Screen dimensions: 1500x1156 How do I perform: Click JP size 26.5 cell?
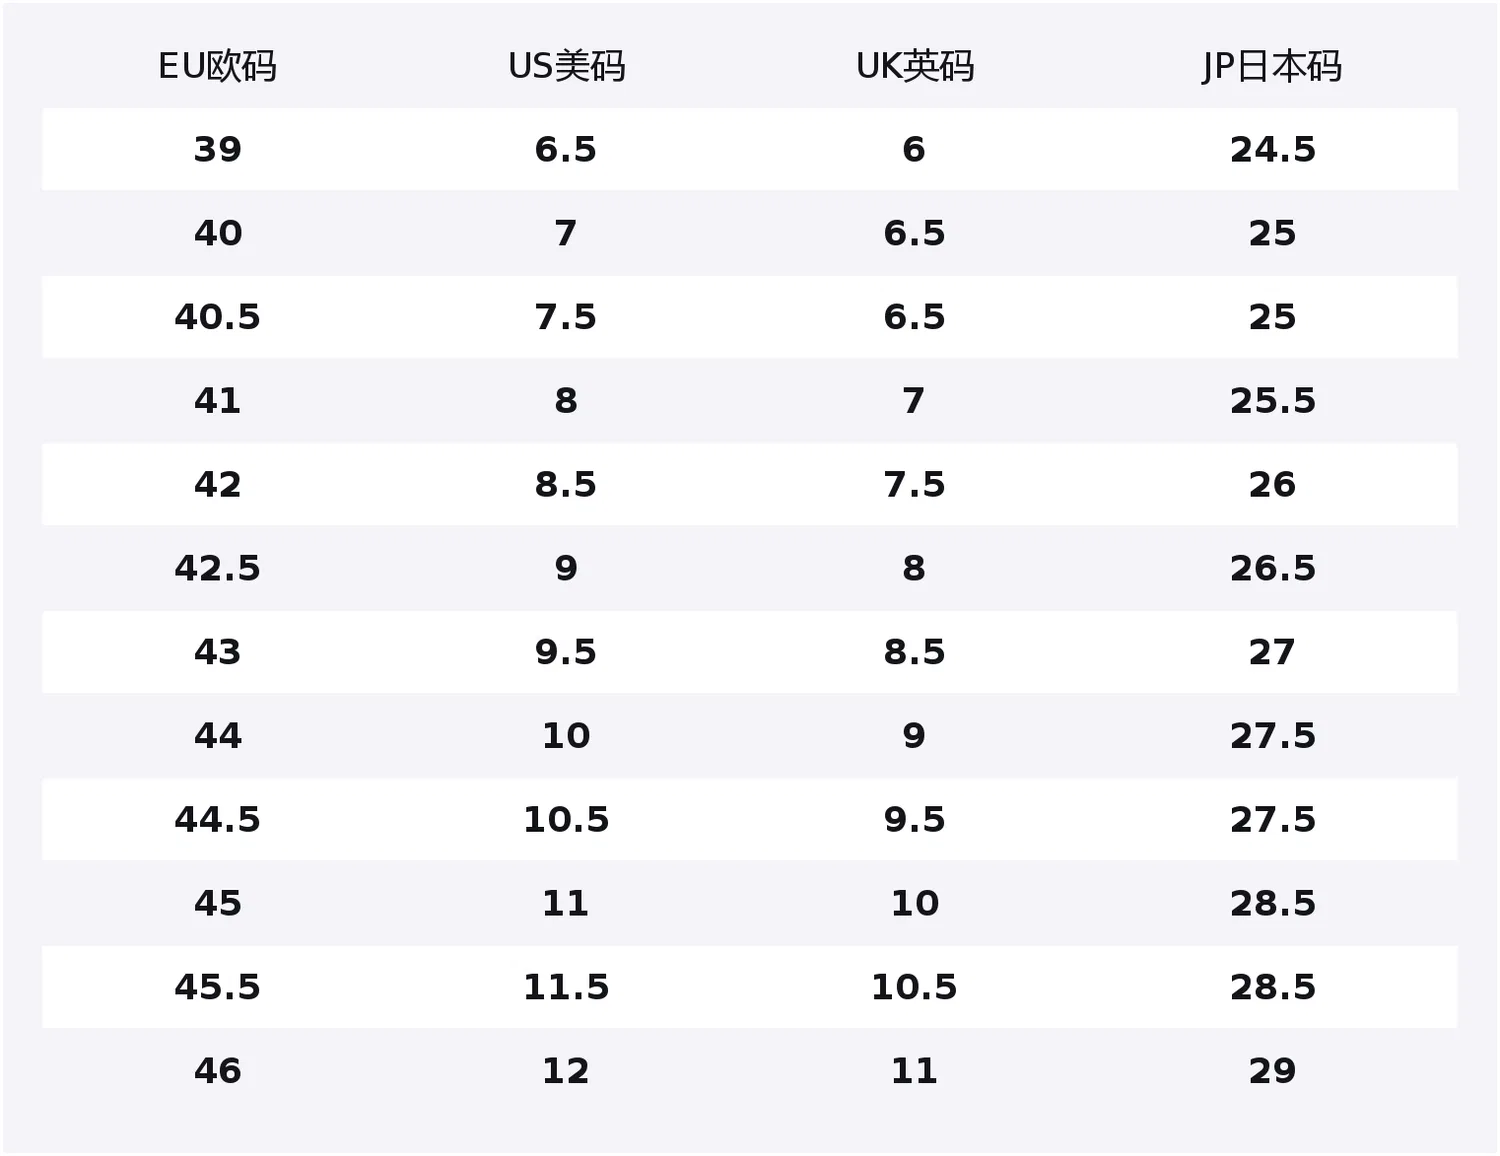point(1272,569)
